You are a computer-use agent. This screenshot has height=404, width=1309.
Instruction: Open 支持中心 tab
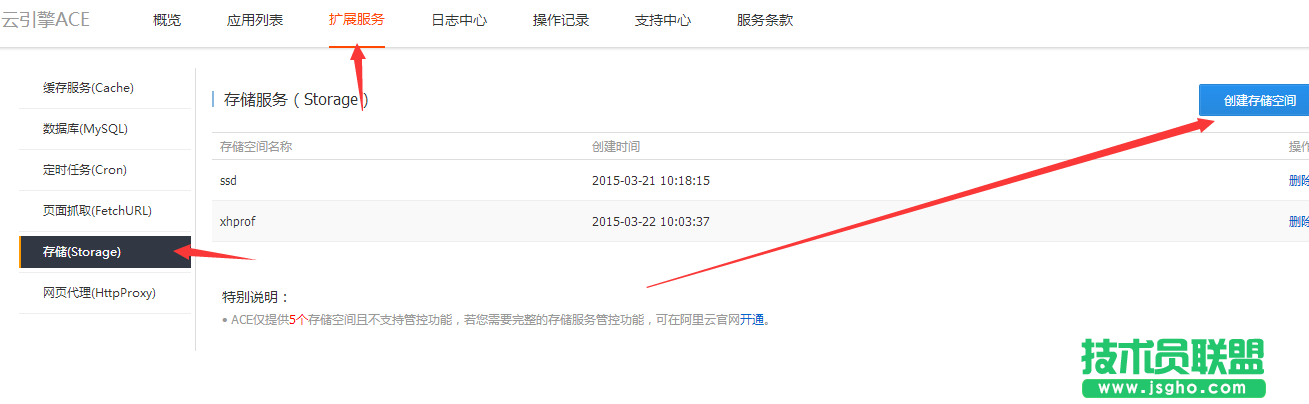(x=663, y=20)
